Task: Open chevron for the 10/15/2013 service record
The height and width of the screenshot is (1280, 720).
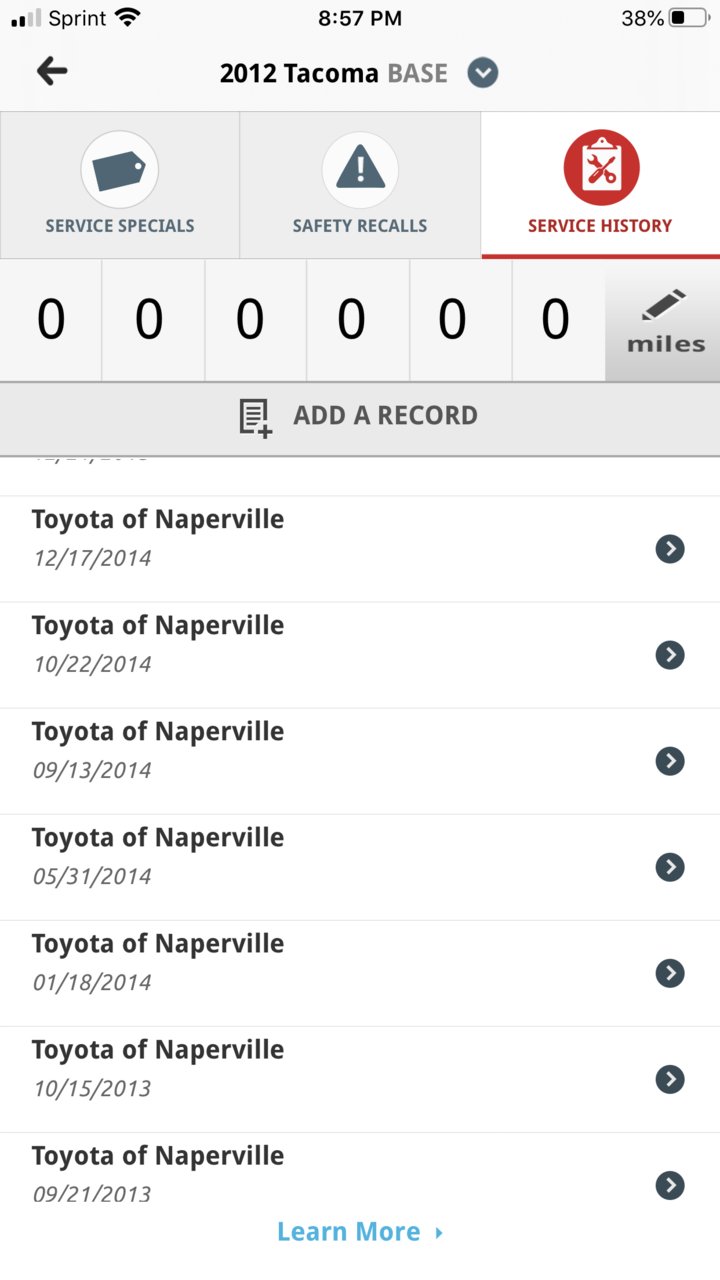Action: (x=670, y=1079)
